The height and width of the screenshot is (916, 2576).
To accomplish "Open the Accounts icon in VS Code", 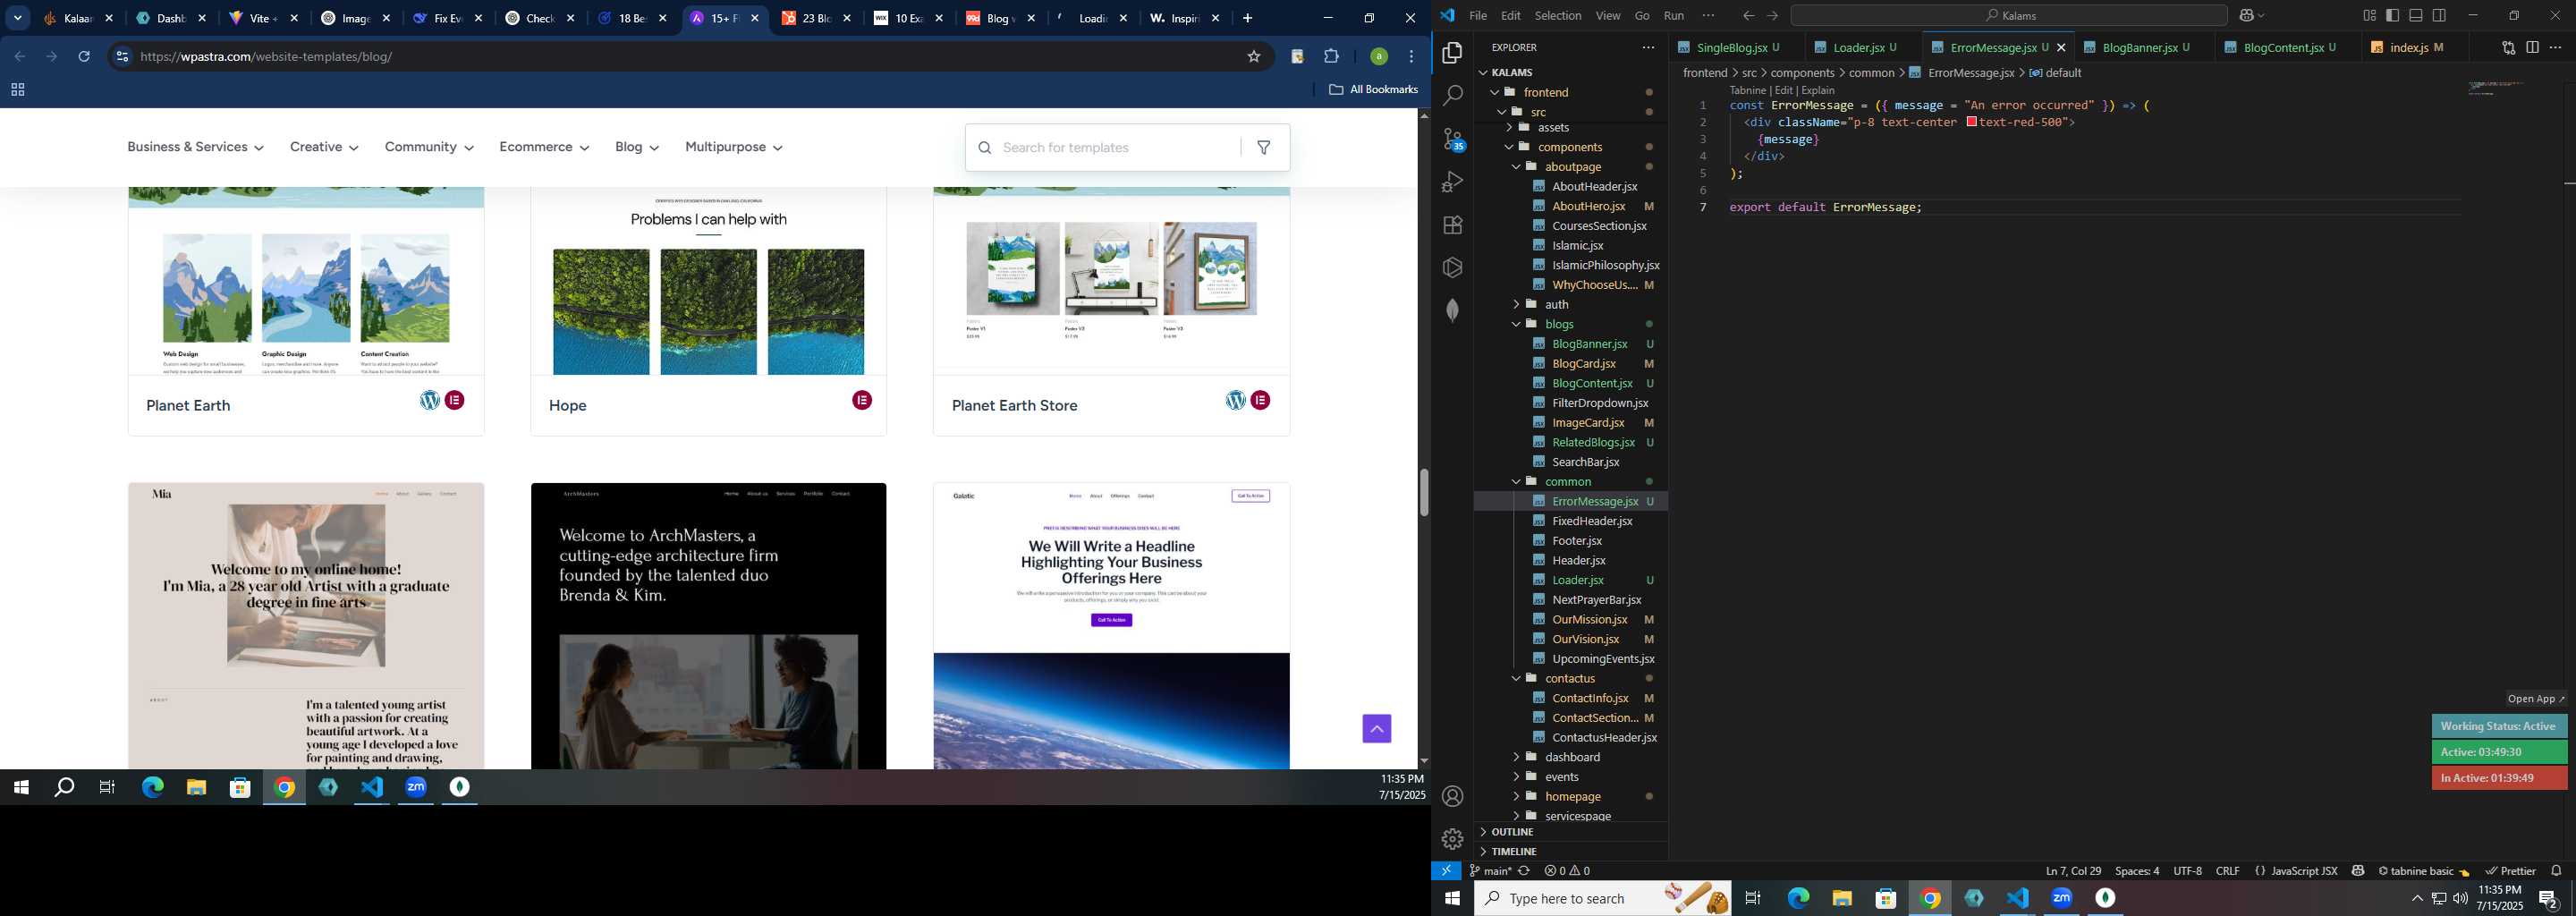I will pyautogui.click(x=1452, y=796).
